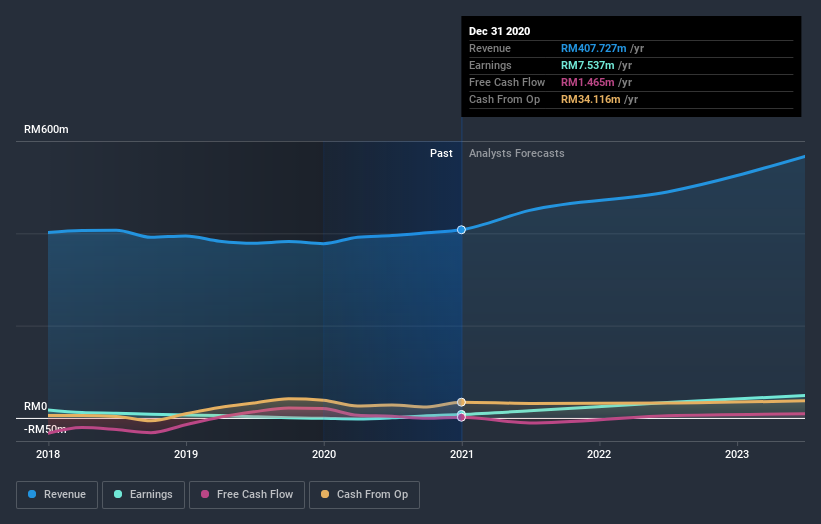821x524 pixels.
Task: Toggle the Free Cash Flow legend button
Action: (247, 495)
